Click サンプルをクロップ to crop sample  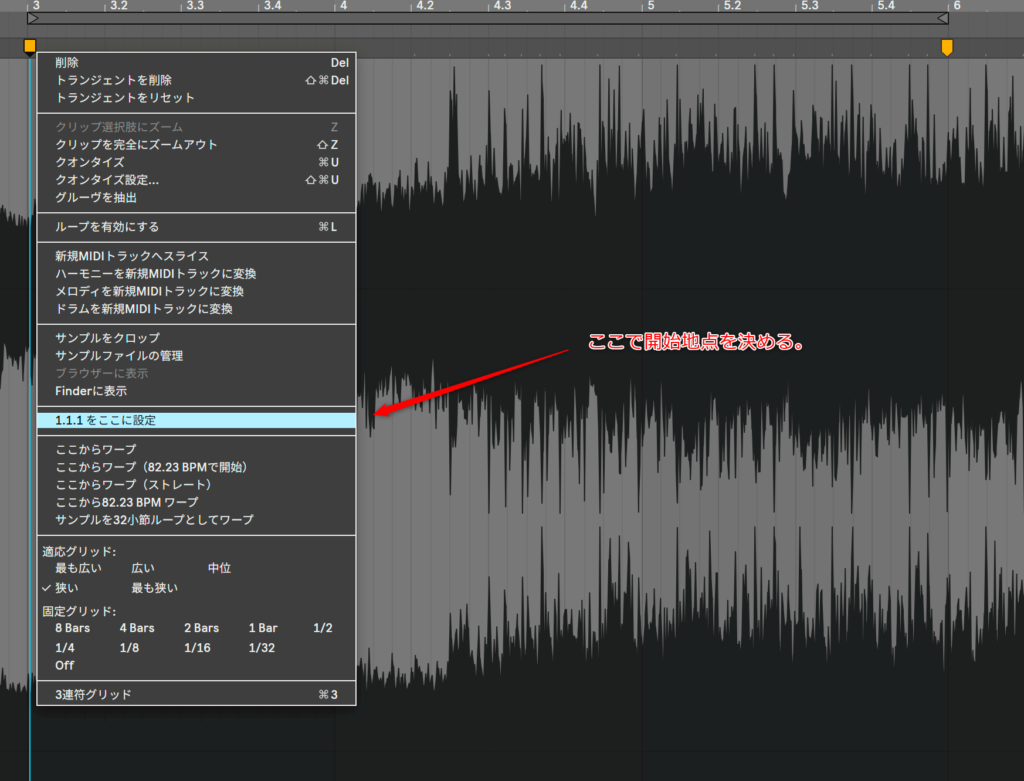pyautogui.click(x=107, y=338)
